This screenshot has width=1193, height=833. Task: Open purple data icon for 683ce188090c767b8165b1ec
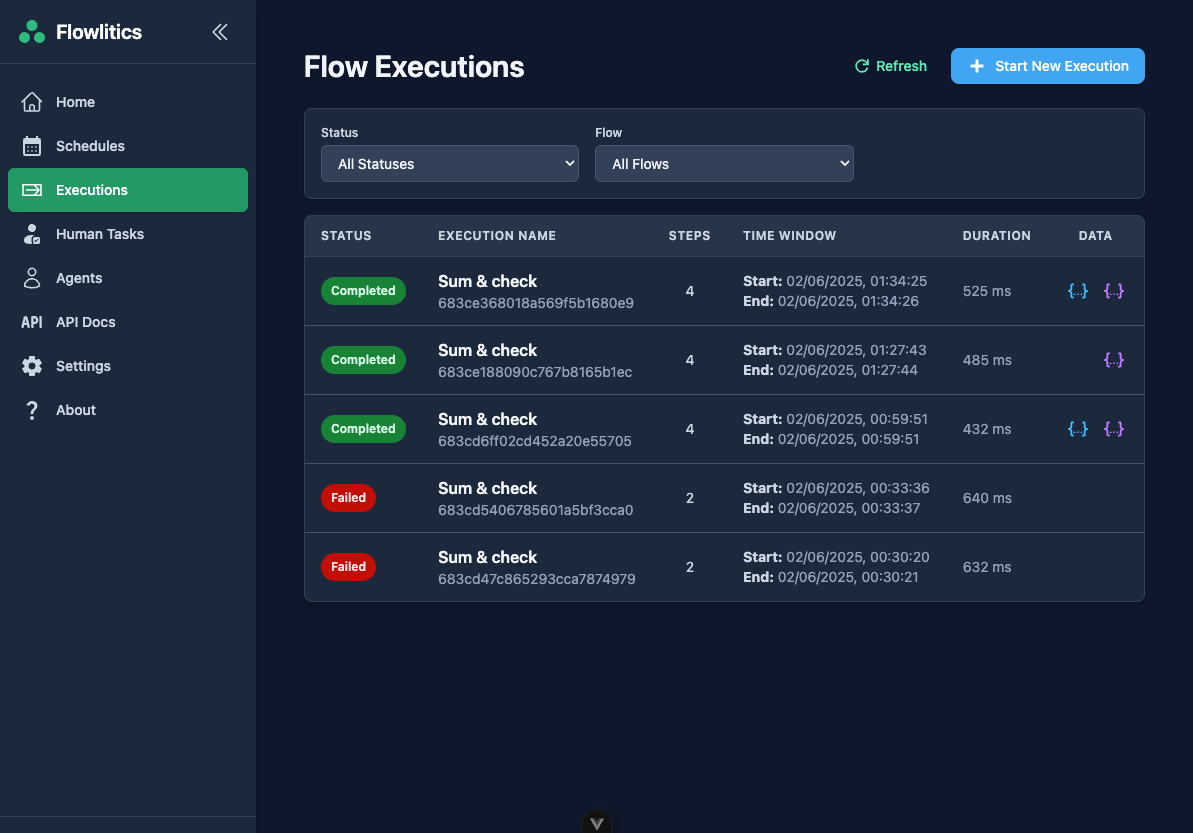pos(1114,360)
